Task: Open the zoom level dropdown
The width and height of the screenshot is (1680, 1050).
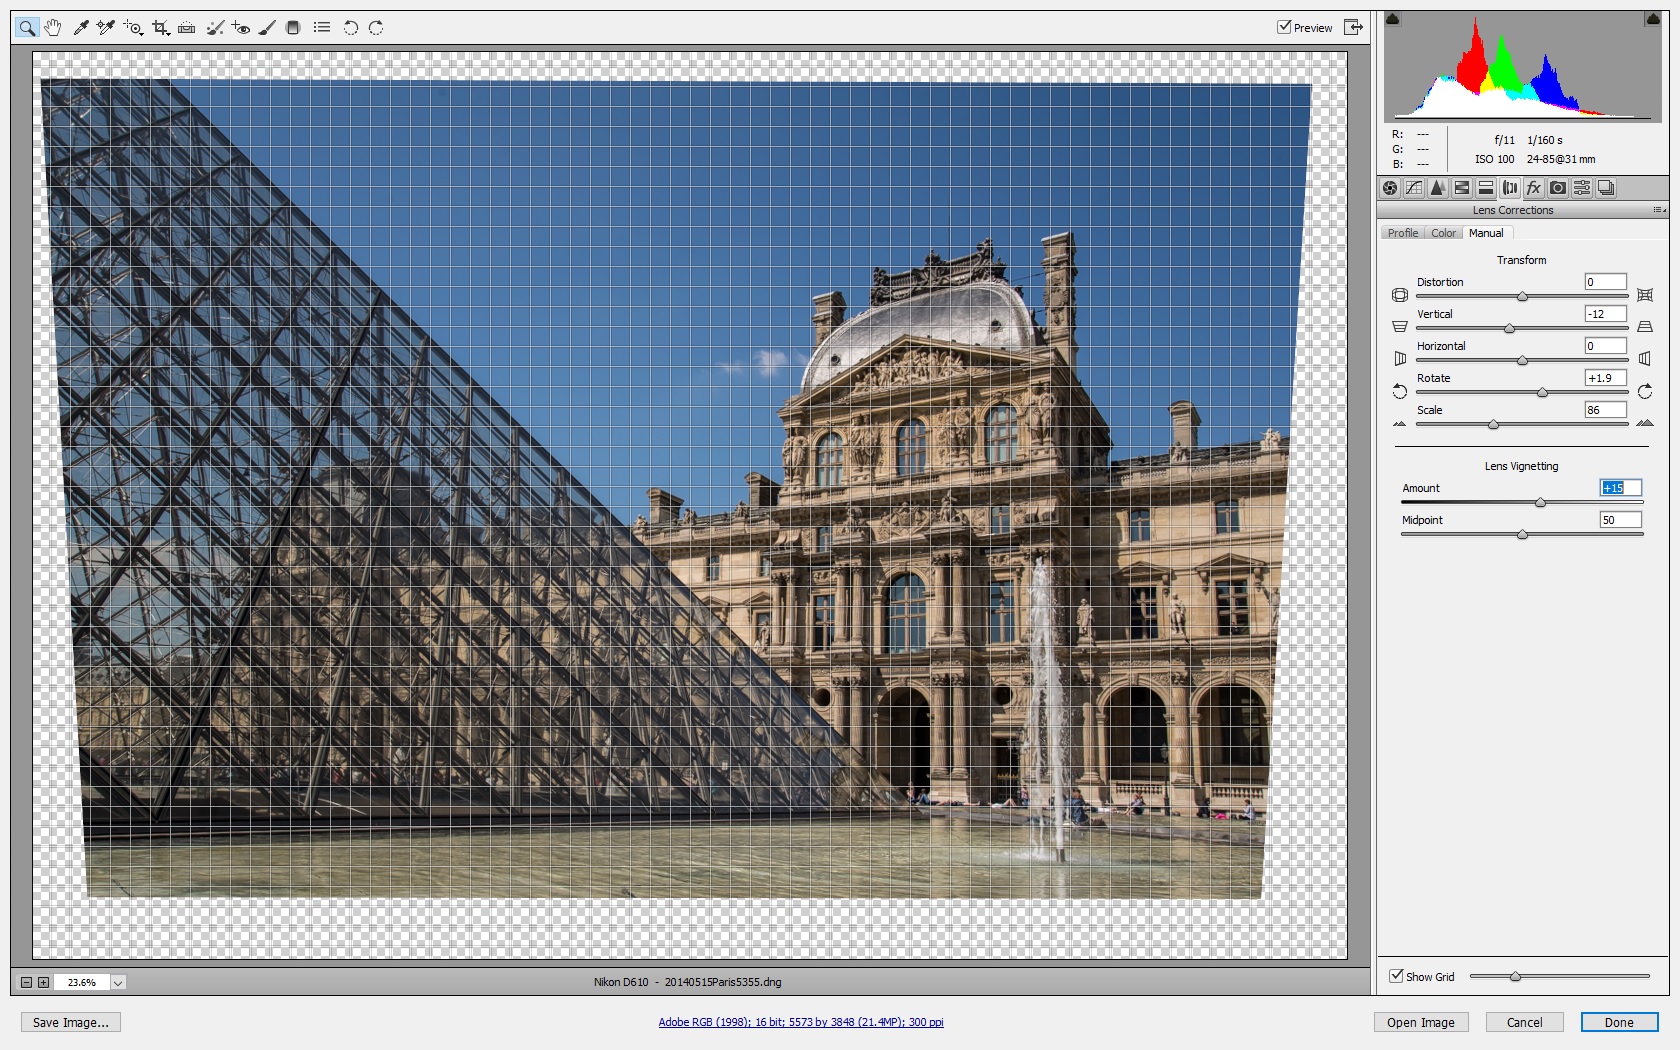Action: (118, 983)
